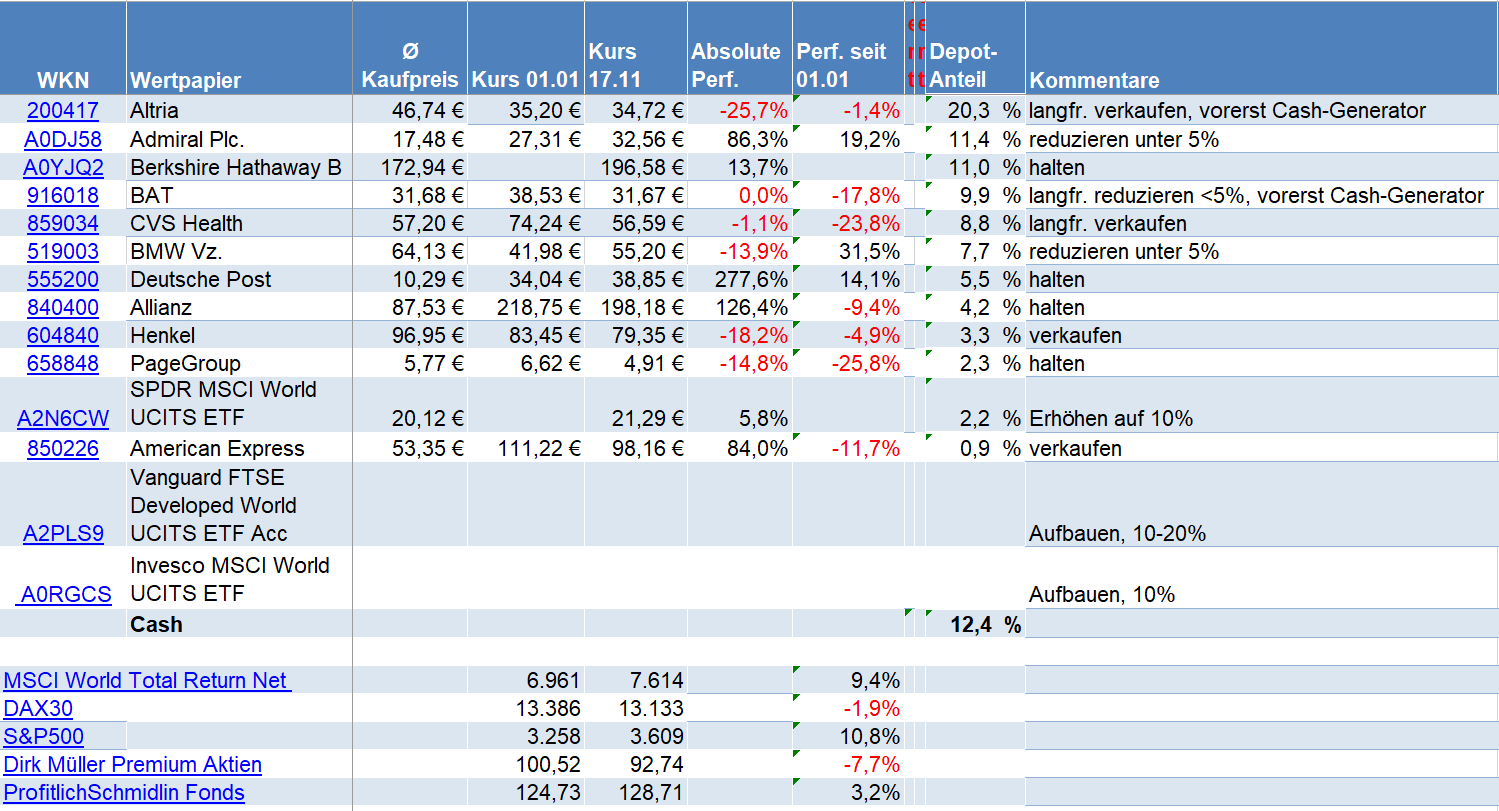This screenshot has width=1499, height=811.
Task: Select MSCI World value 6.961
Action: (x=553, y=681)
